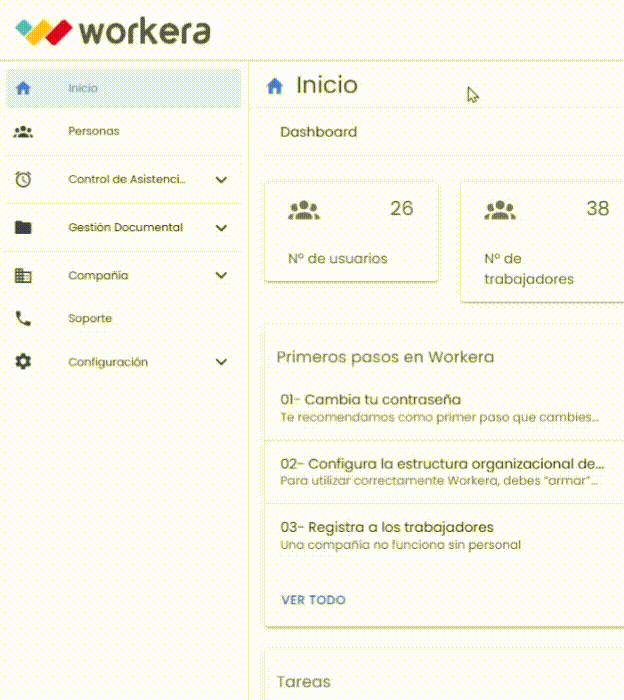Open step 02- Configura la estructura organizacional

[444, 472]
